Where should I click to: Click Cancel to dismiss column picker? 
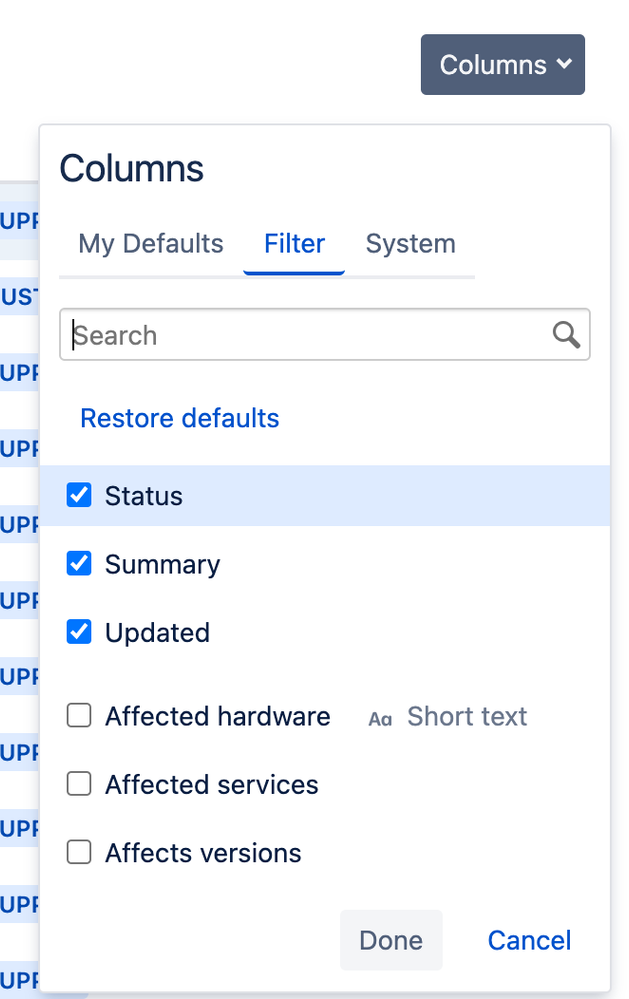click(530, 940)
